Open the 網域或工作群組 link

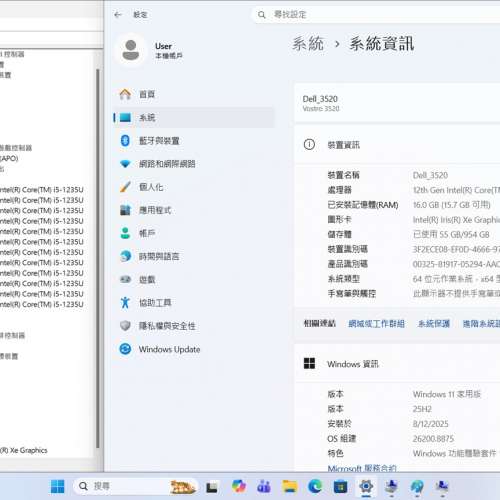tap(376, 324)
